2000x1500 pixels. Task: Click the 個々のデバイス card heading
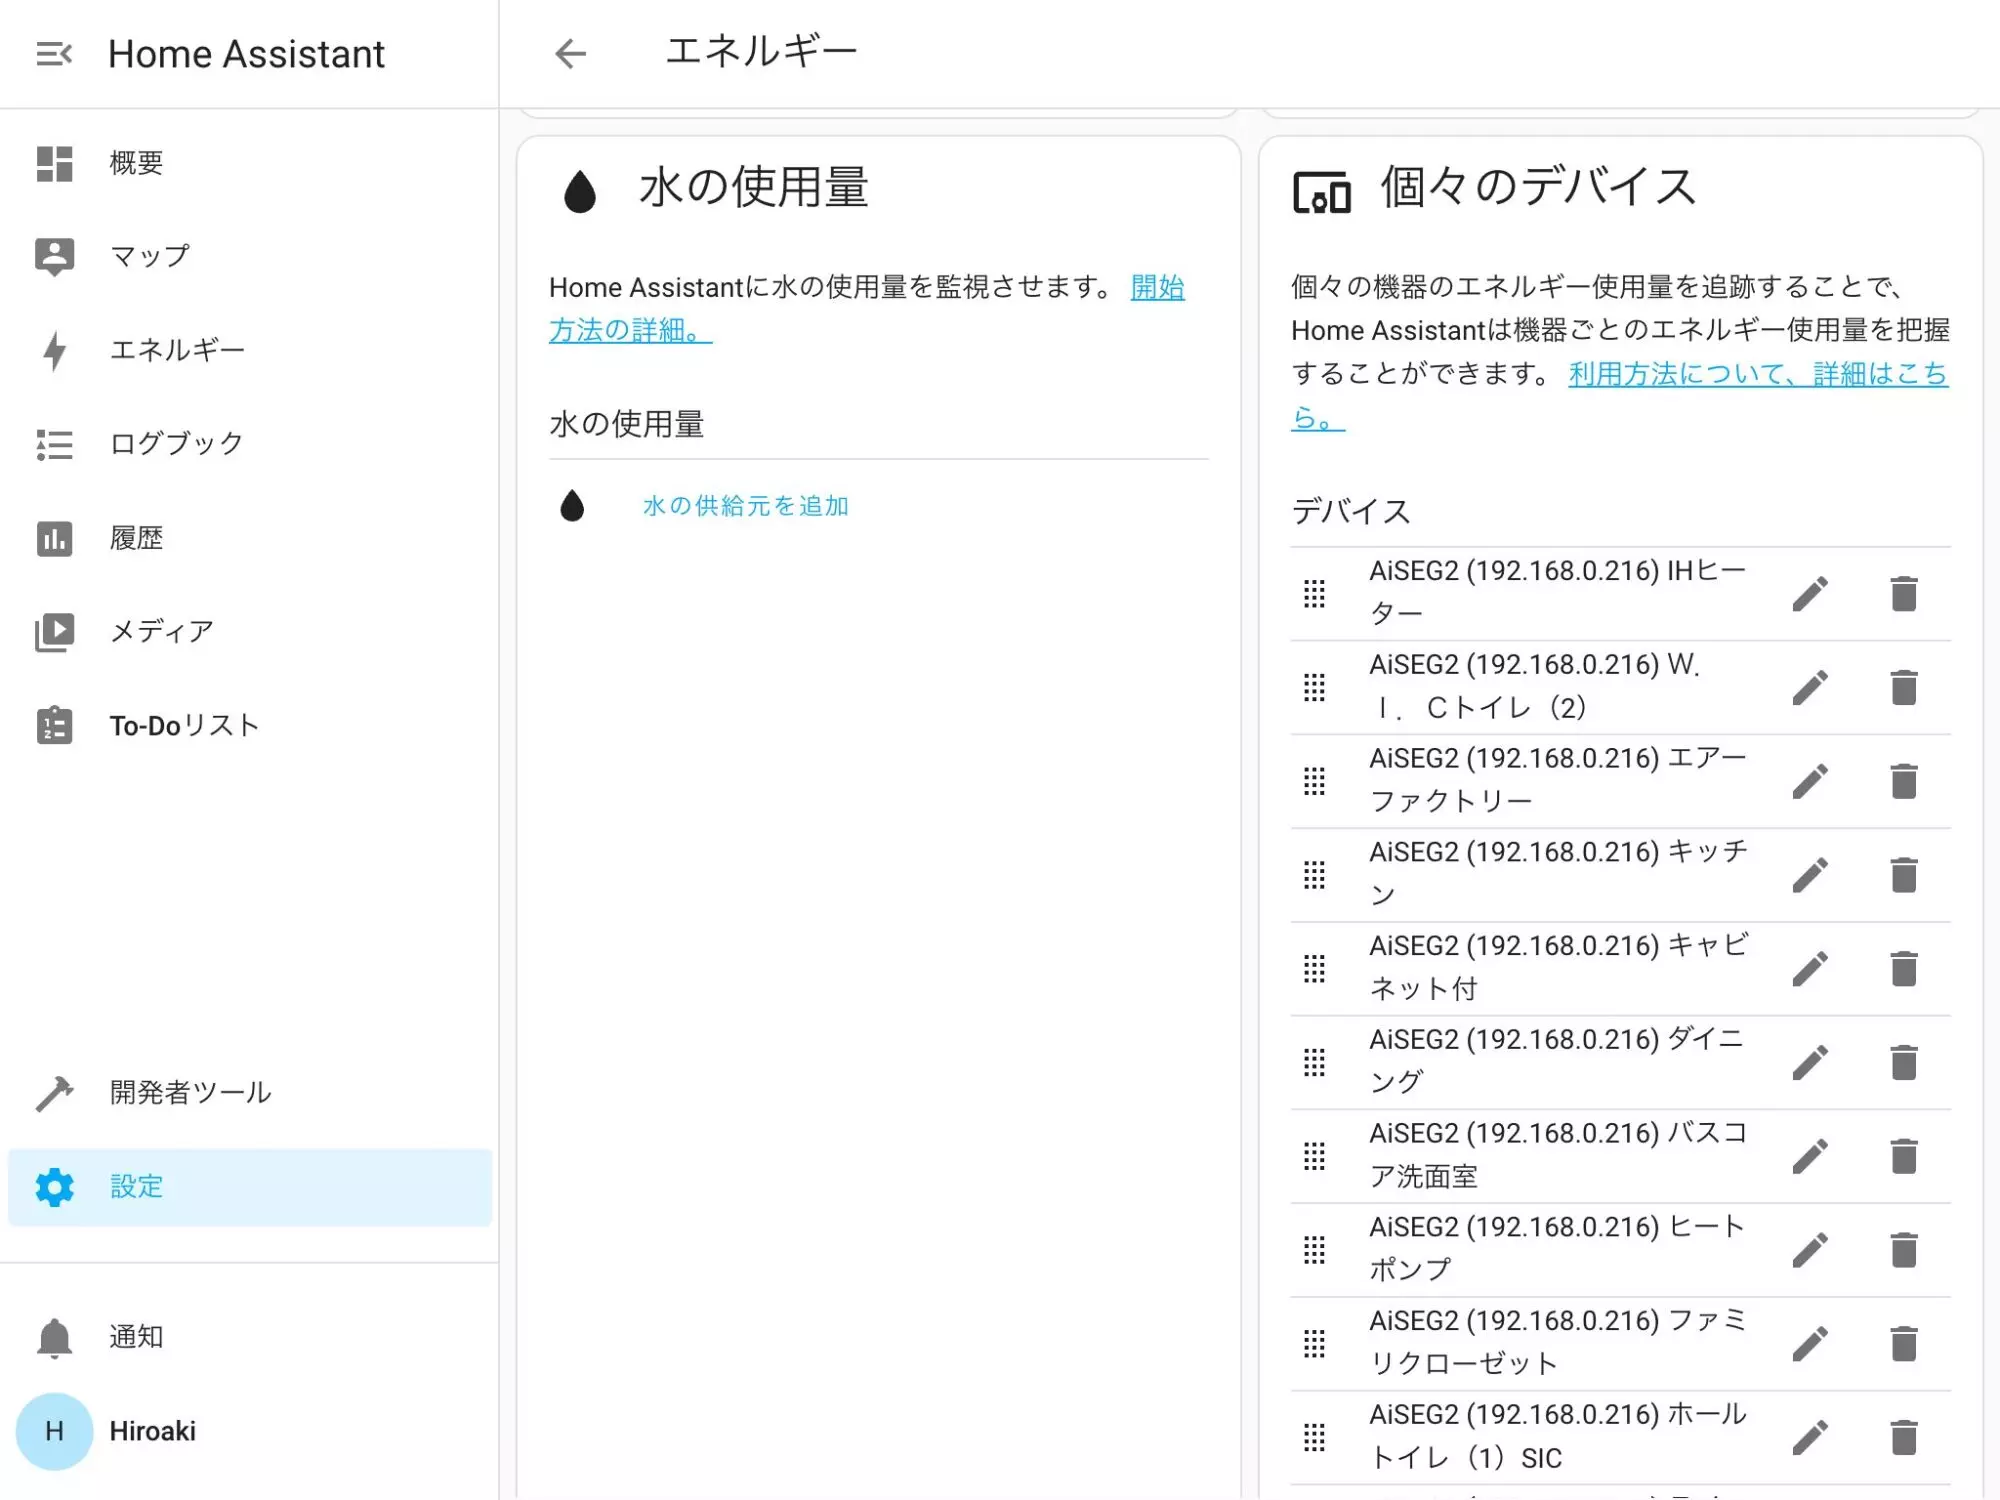click(x=1539, y=187)
